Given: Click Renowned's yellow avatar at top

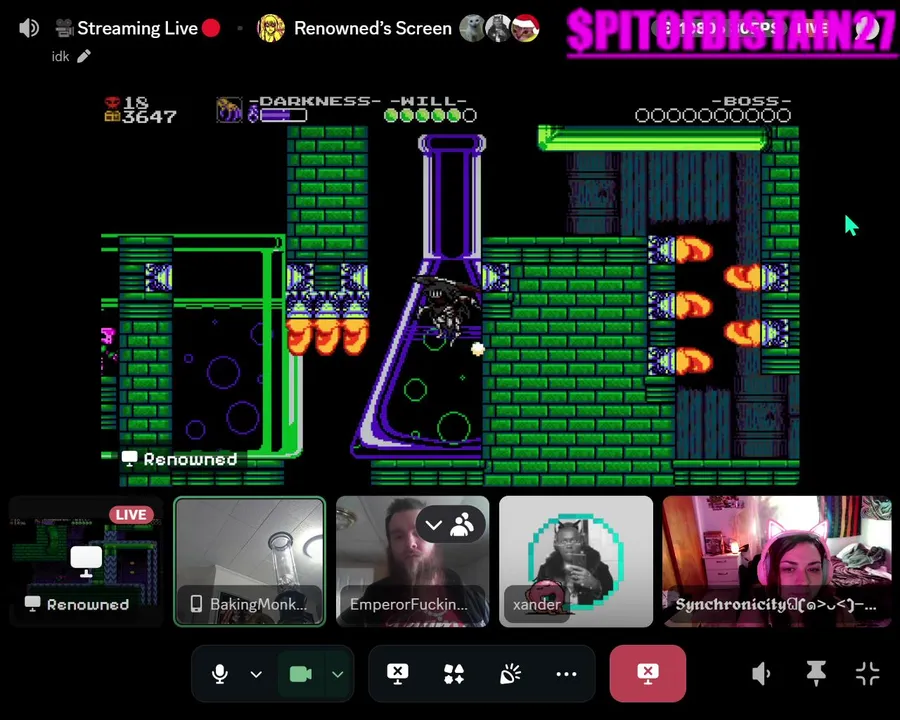Looking at the screenshot, I should [271, 28].
